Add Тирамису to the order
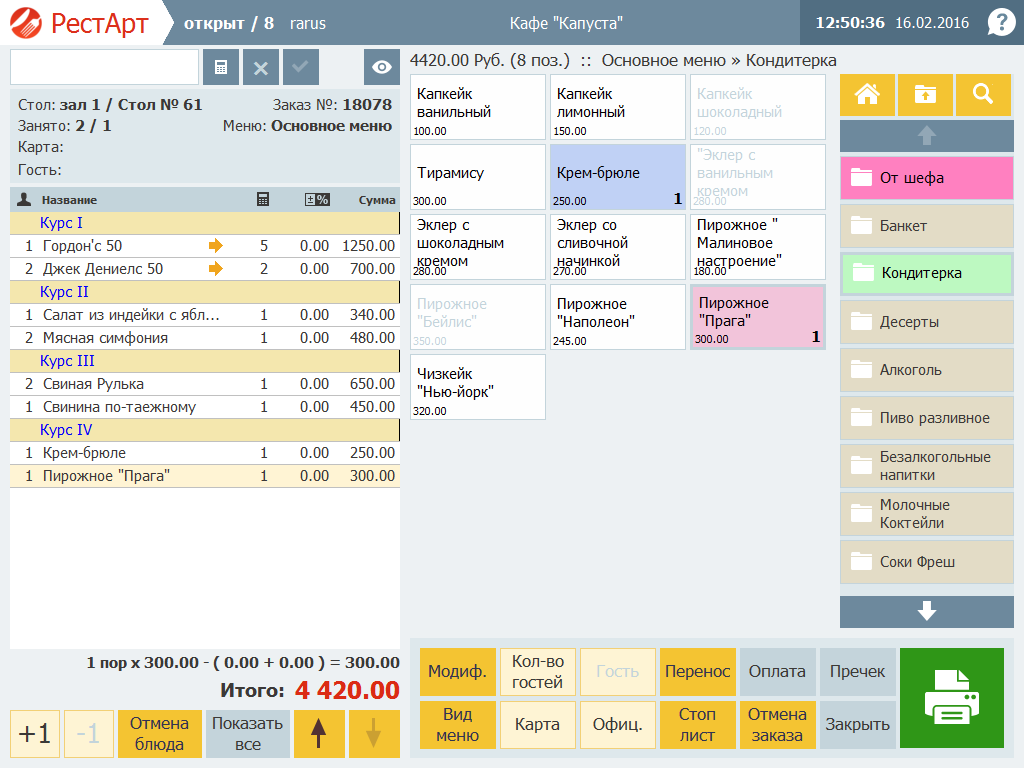This screenshot has width=1024, height=768. pos(477,177)
